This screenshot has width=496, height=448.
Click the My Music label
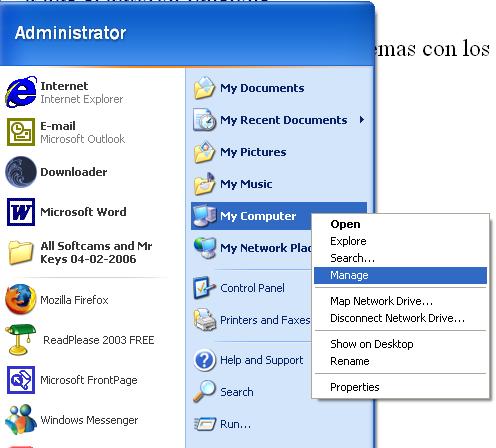click(x=246, y=184)
